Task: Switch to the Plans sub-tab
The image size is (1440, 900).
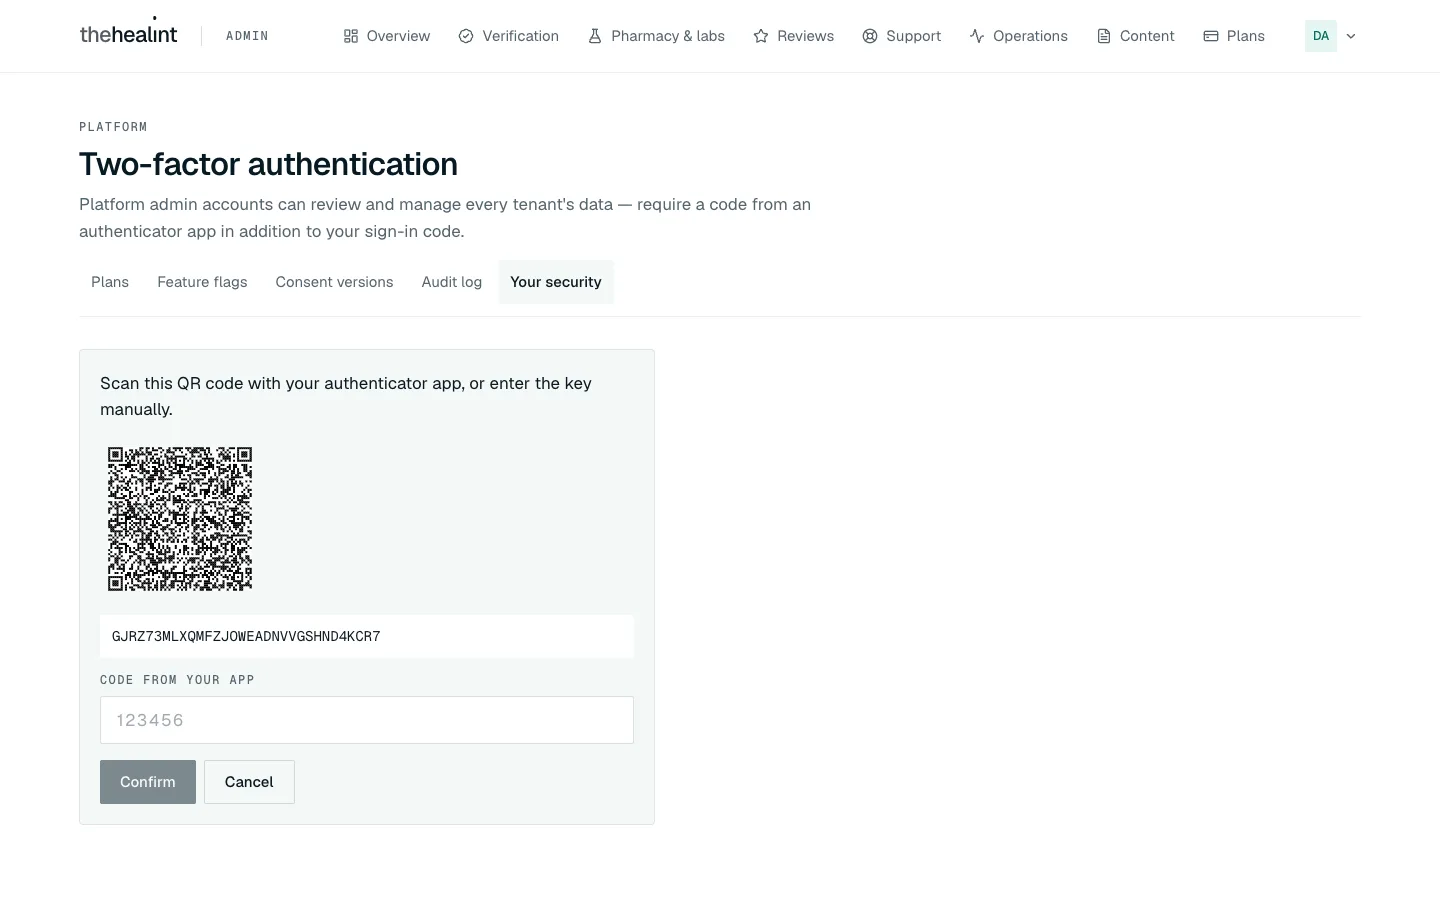Action: click(x=110, y=282)
